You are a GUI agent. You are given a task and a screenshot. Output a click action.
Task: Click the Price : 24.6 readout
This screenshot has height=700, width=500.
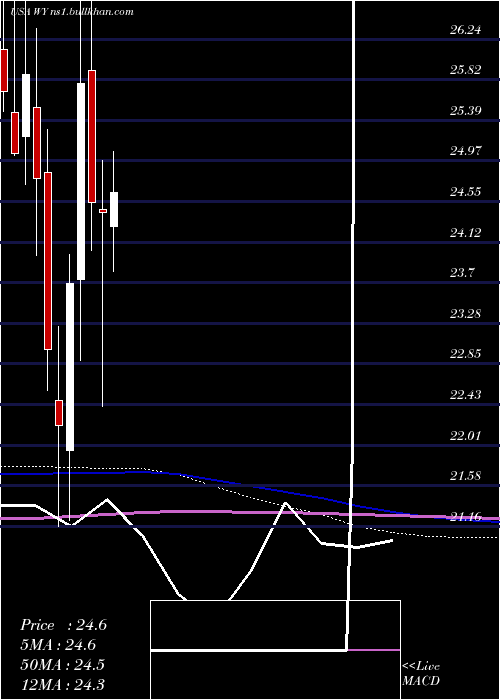(63, 625)
